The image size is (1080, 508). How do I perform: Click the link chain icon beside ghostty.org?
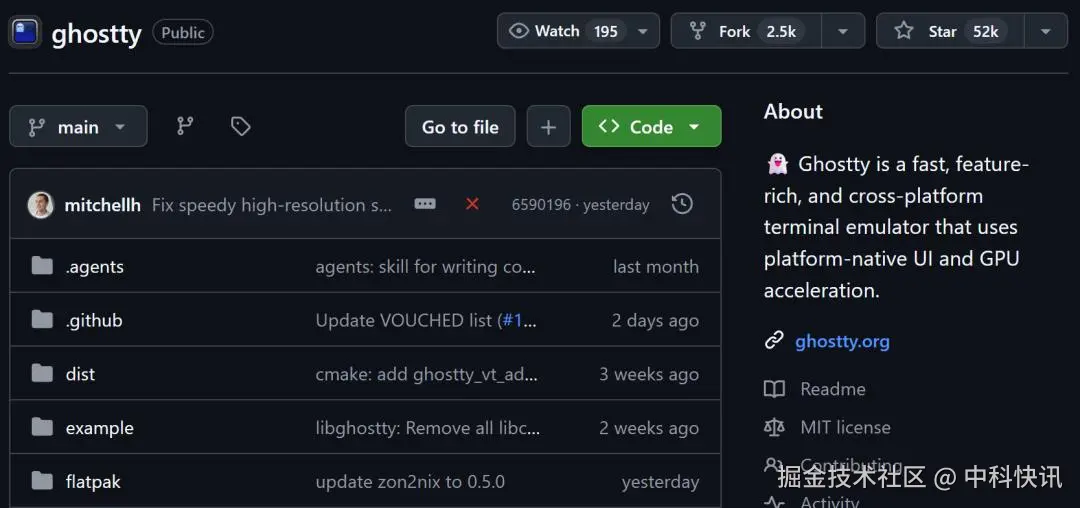774,341
